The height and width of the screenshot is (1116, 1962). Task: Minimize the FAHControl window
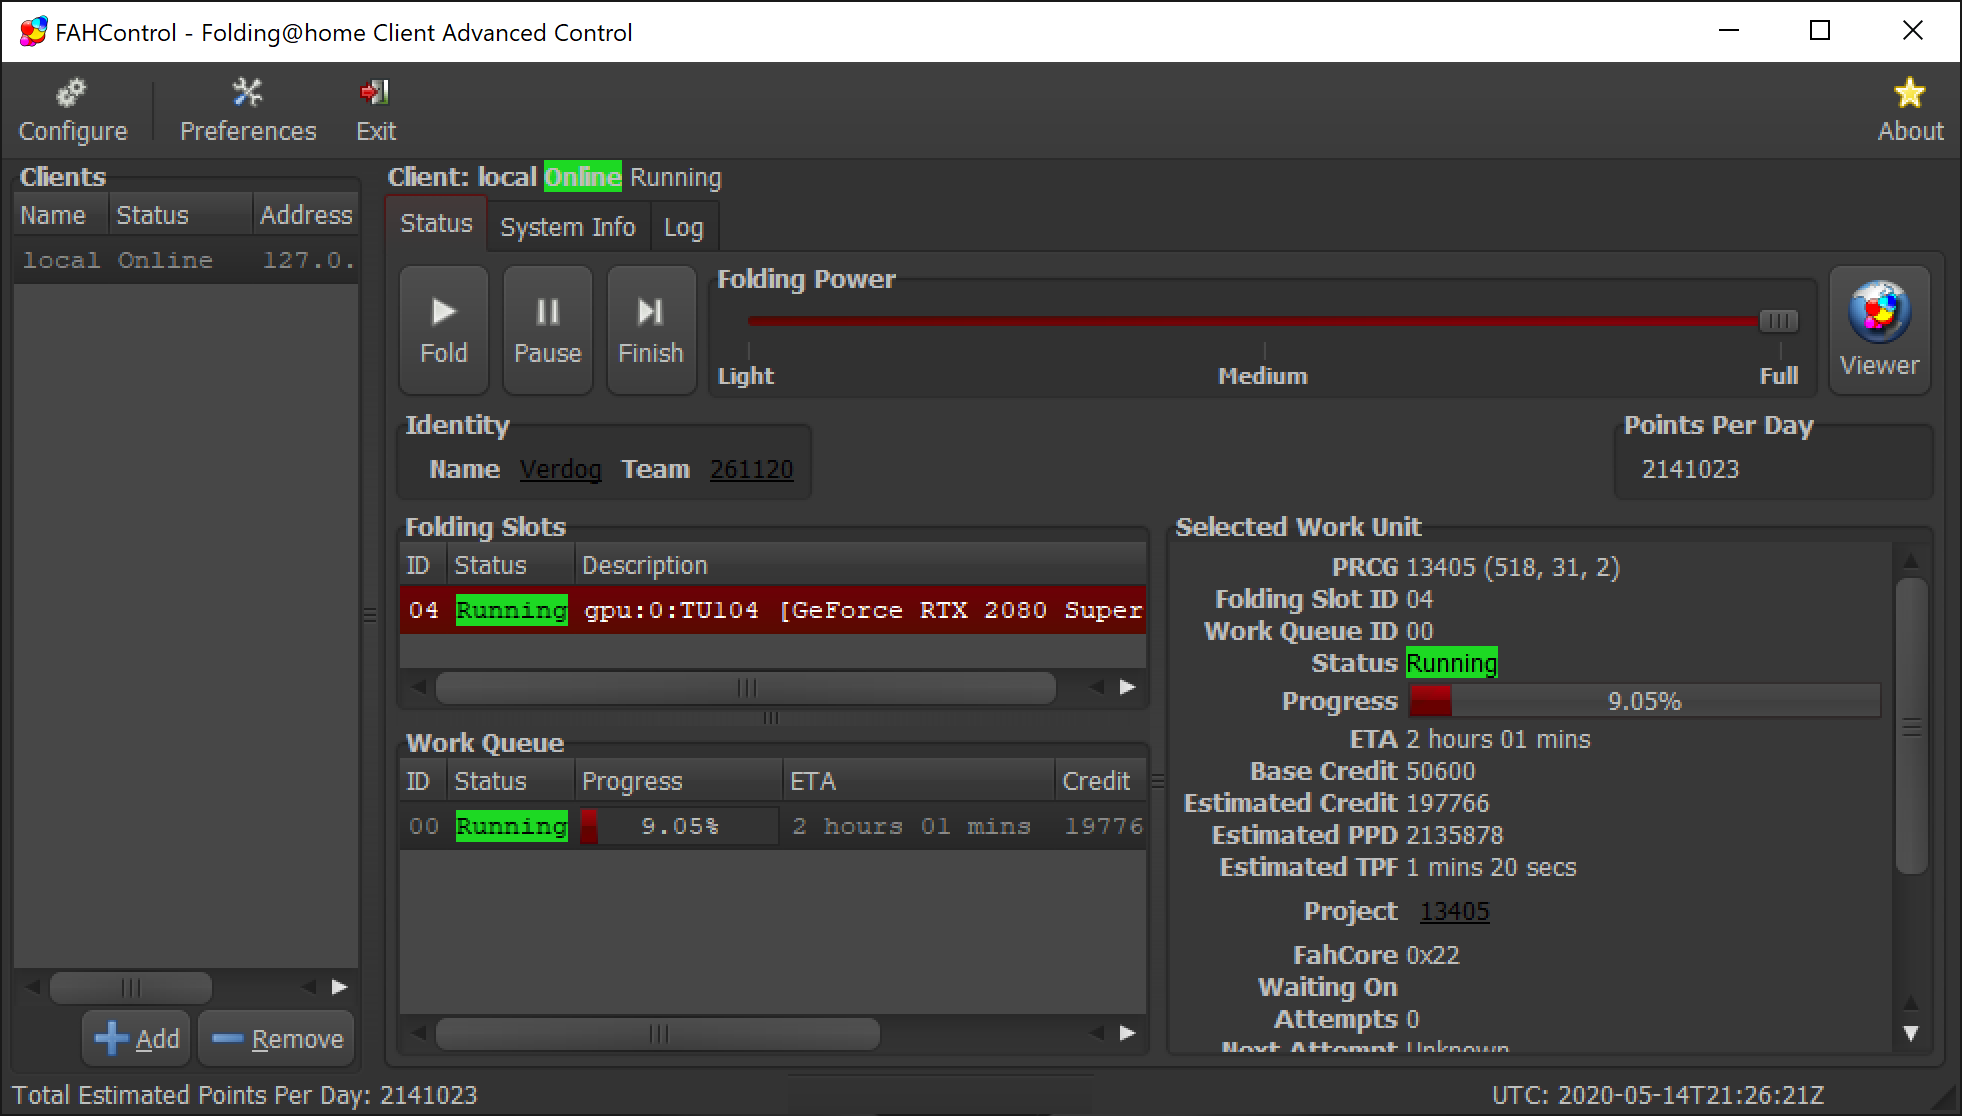coord(1729,31)
